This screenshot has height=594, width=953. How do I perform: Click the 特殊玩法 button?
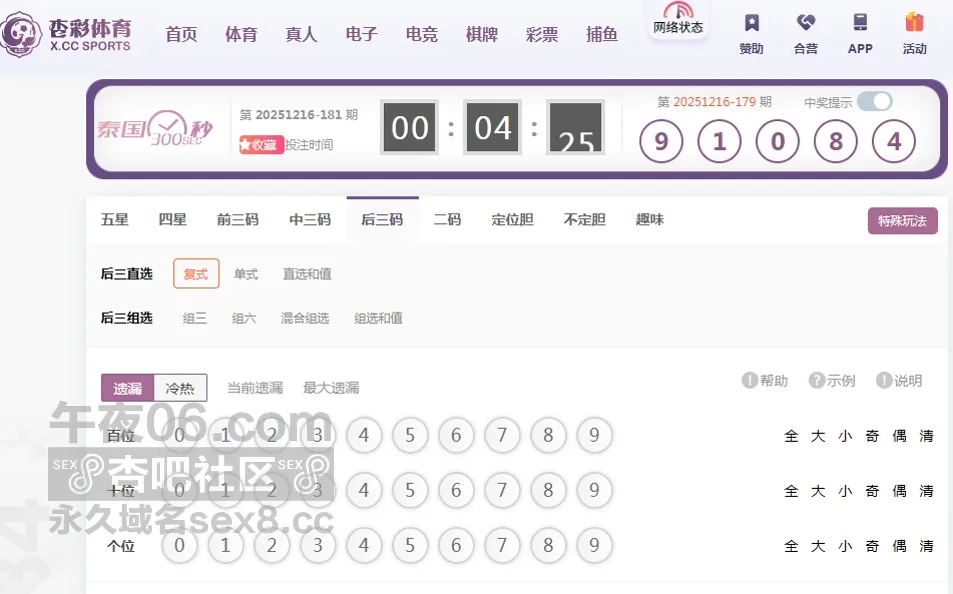[x=903, y=221]
